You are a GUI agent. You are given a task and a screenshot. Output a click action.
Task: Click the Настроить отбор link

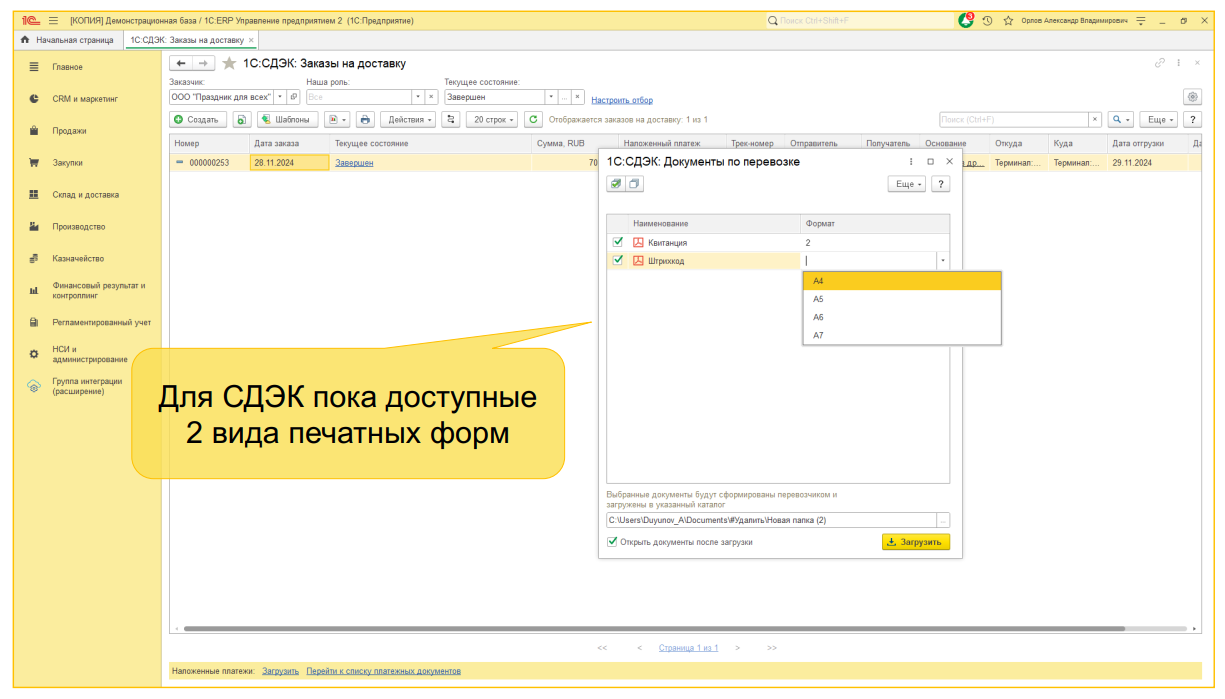click(621, 100)
